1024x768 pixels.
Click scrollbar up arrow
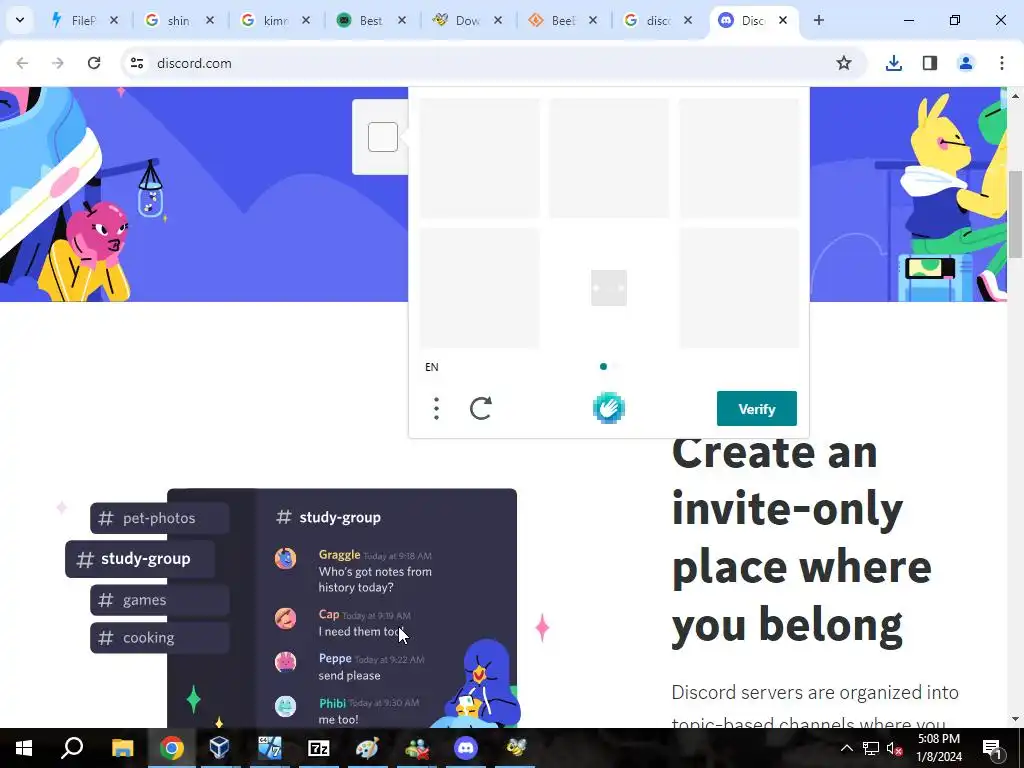click(x=1016, y=95)
